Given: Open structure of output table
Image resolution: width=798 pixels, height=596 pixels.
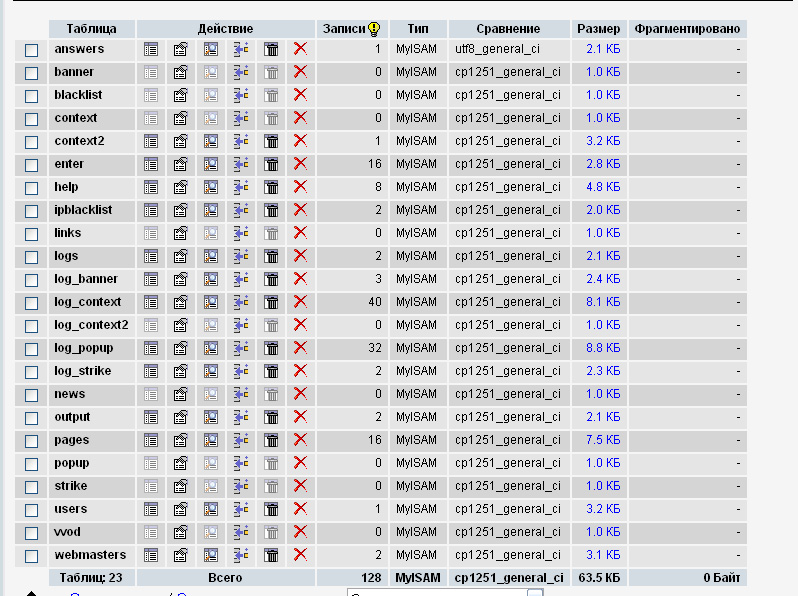Looking at the screenshot, I should coord(181,417).
